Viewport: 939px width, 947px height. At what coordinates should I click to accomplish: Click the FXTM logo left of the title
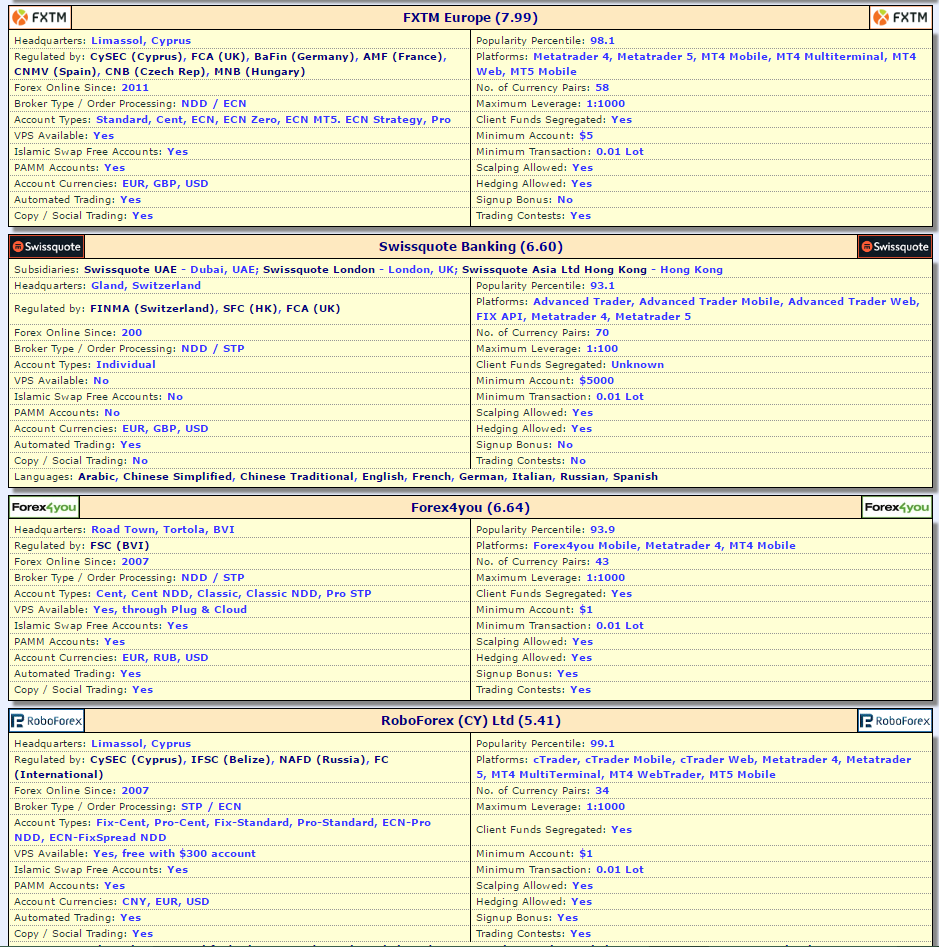click(x=40, y=18)
